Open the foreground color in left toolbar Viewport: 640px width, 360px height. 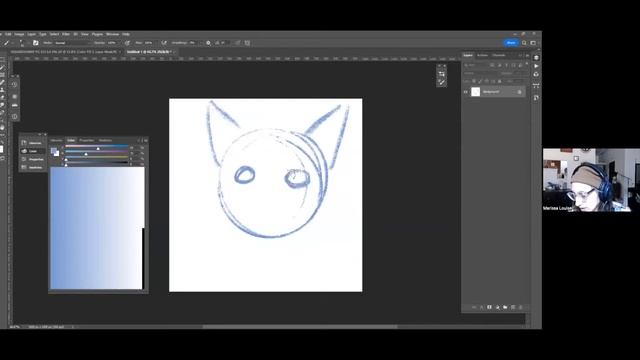point(1,149)
